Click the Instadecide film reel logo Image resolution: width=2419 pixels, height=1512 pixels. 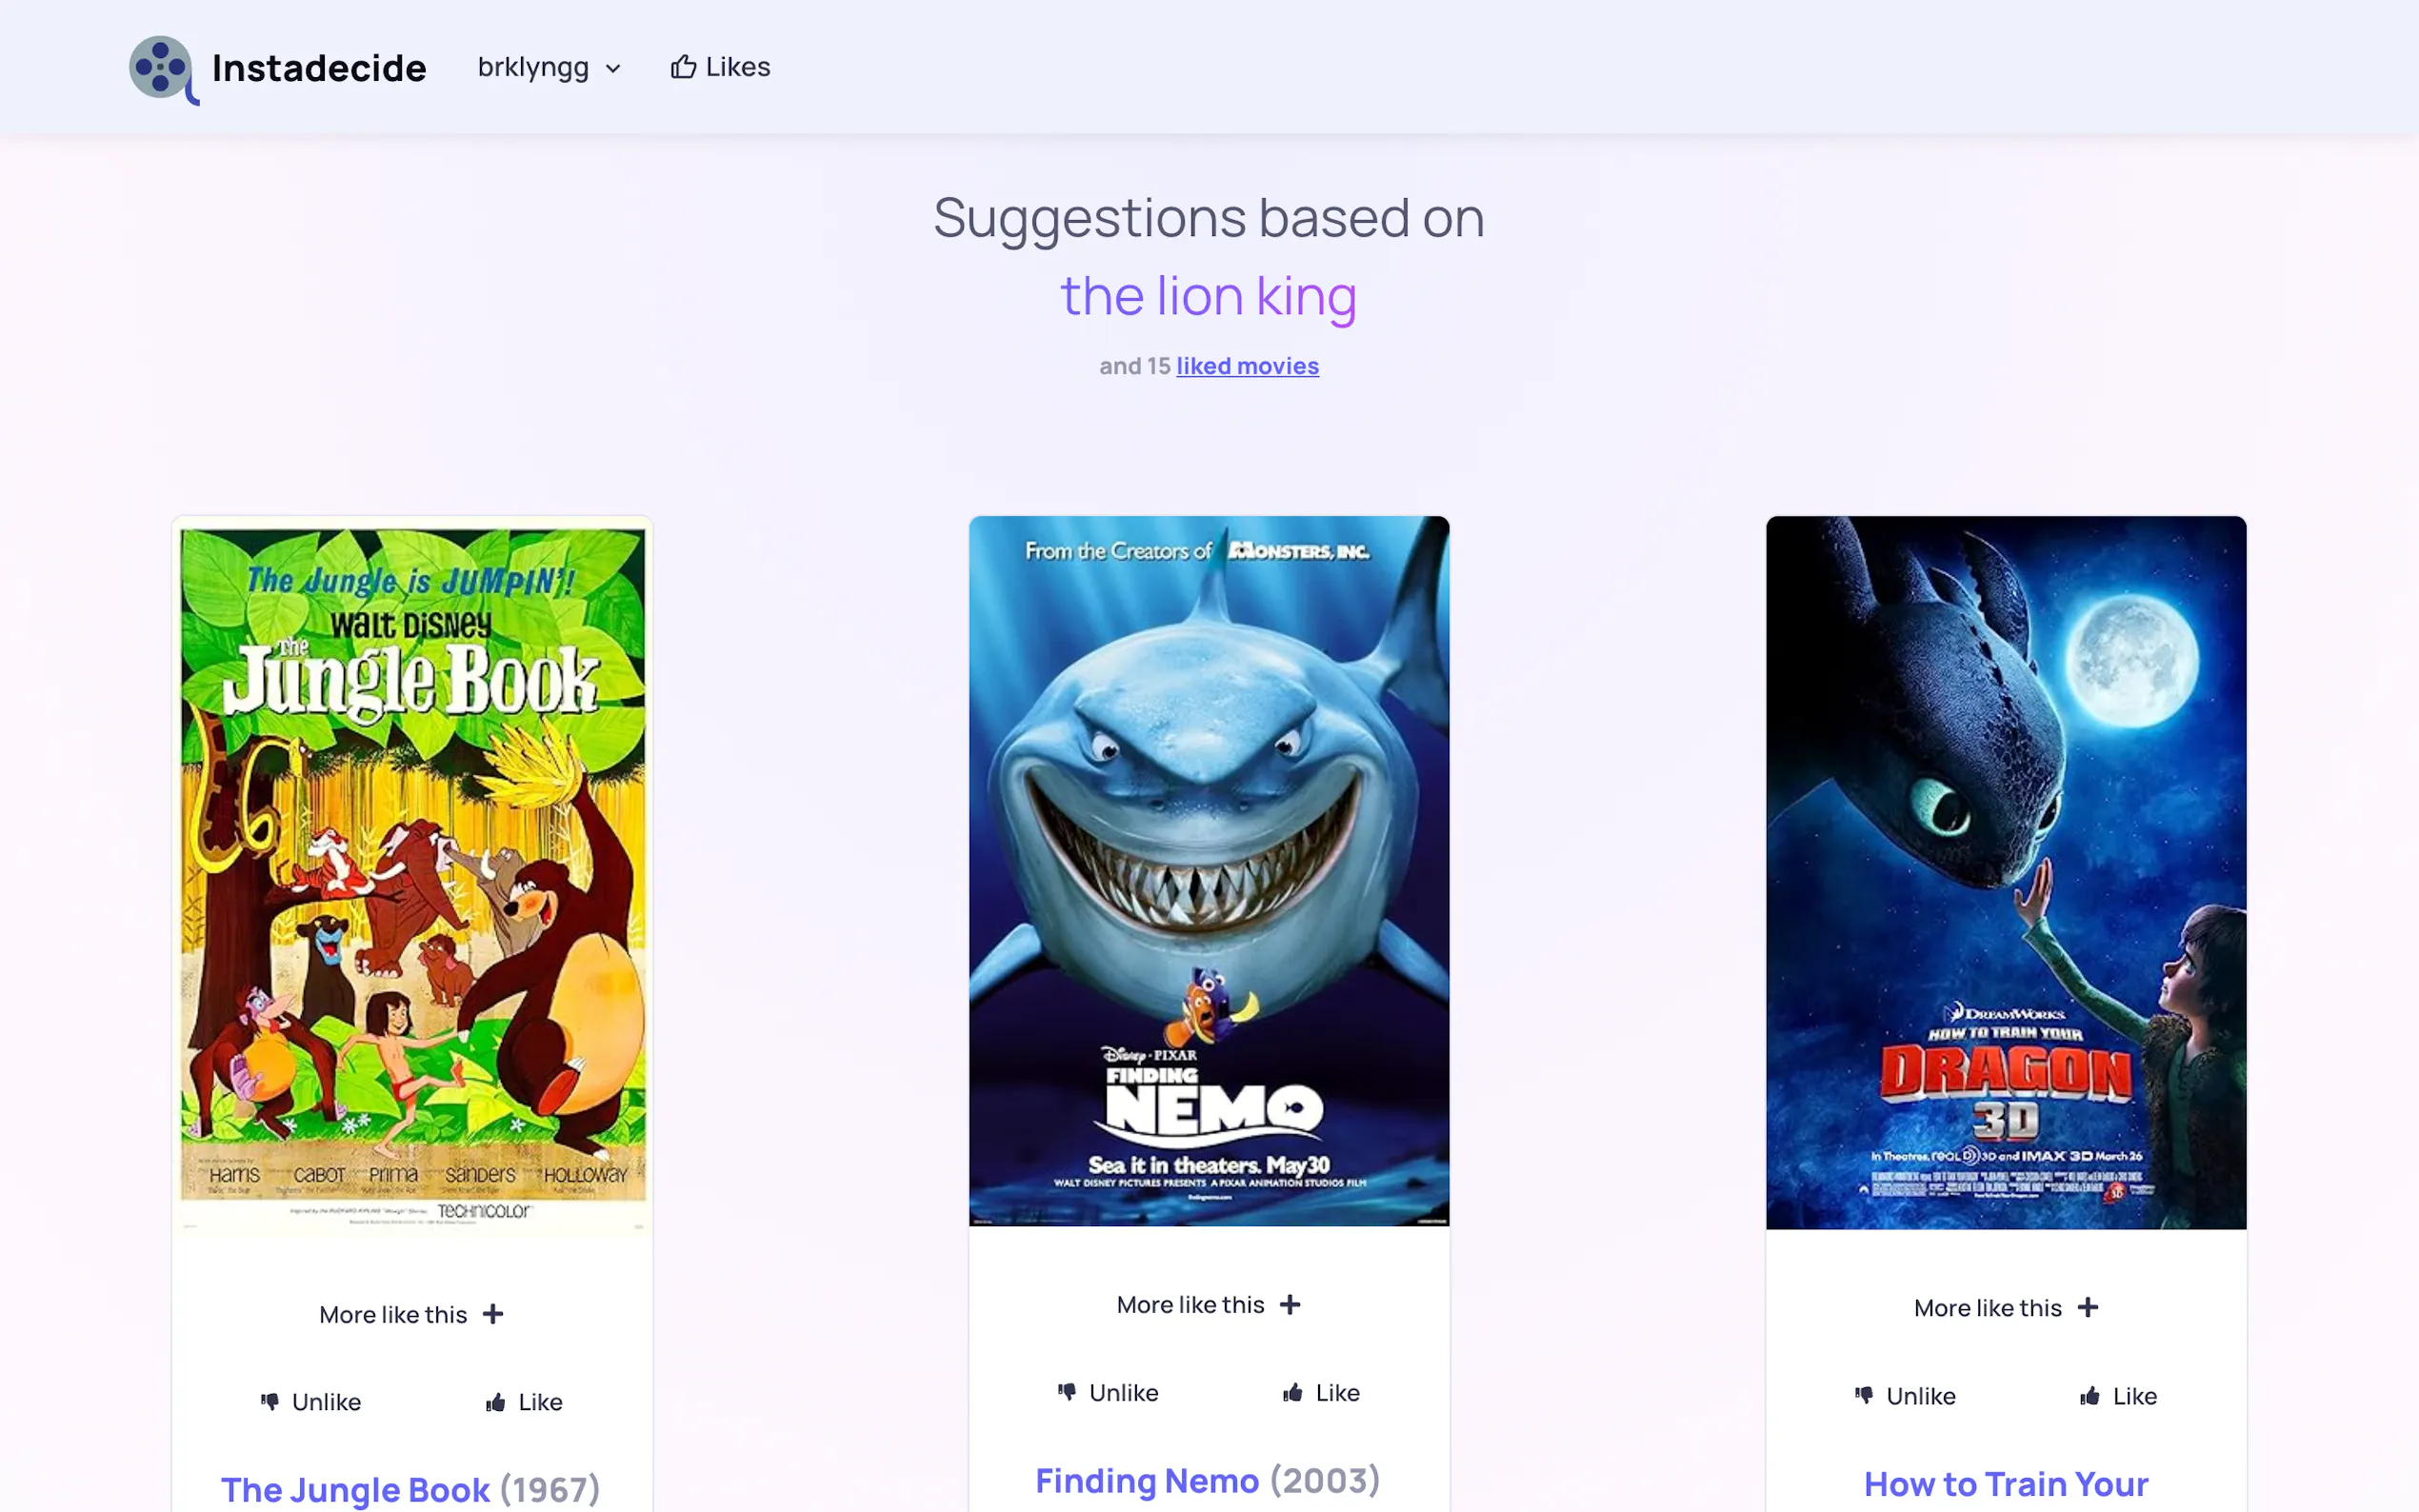tap(164, 69)
